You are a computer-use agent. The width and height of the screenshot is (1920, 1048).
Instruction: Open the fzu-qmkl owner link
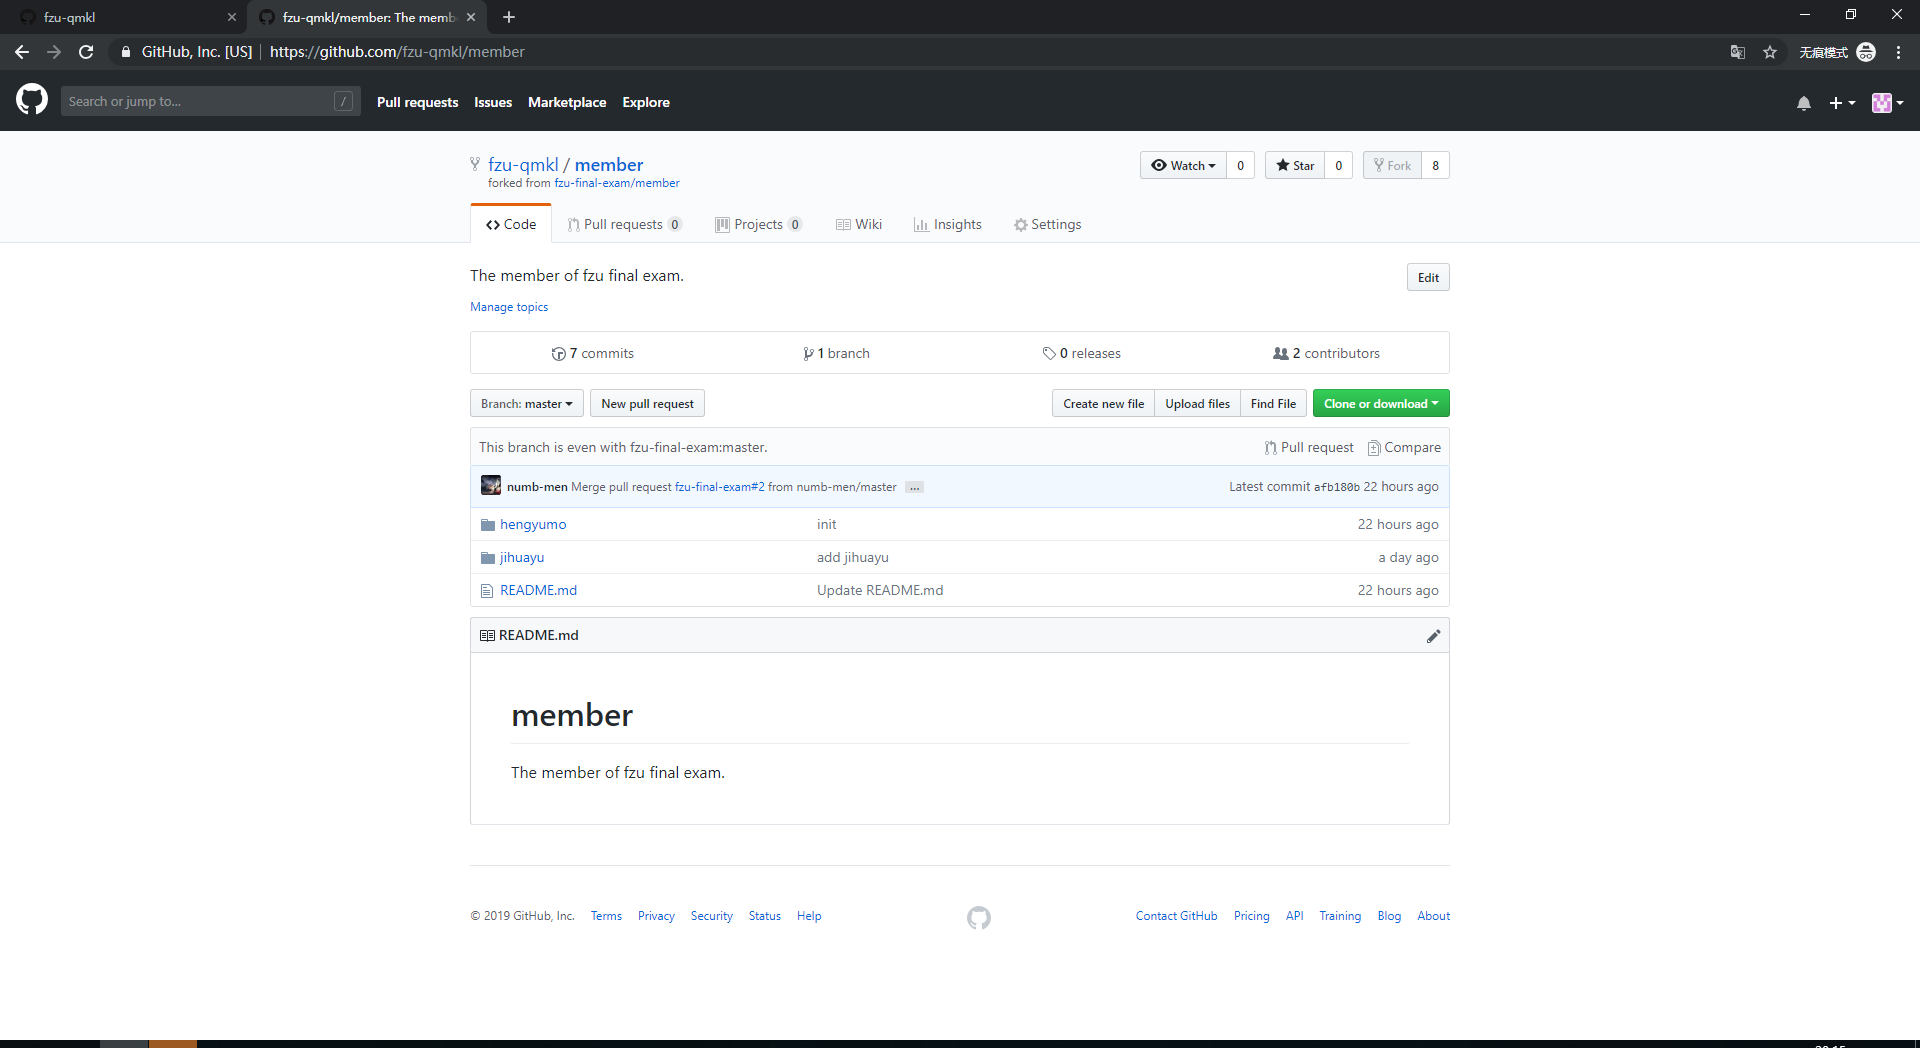click(523, 165)
